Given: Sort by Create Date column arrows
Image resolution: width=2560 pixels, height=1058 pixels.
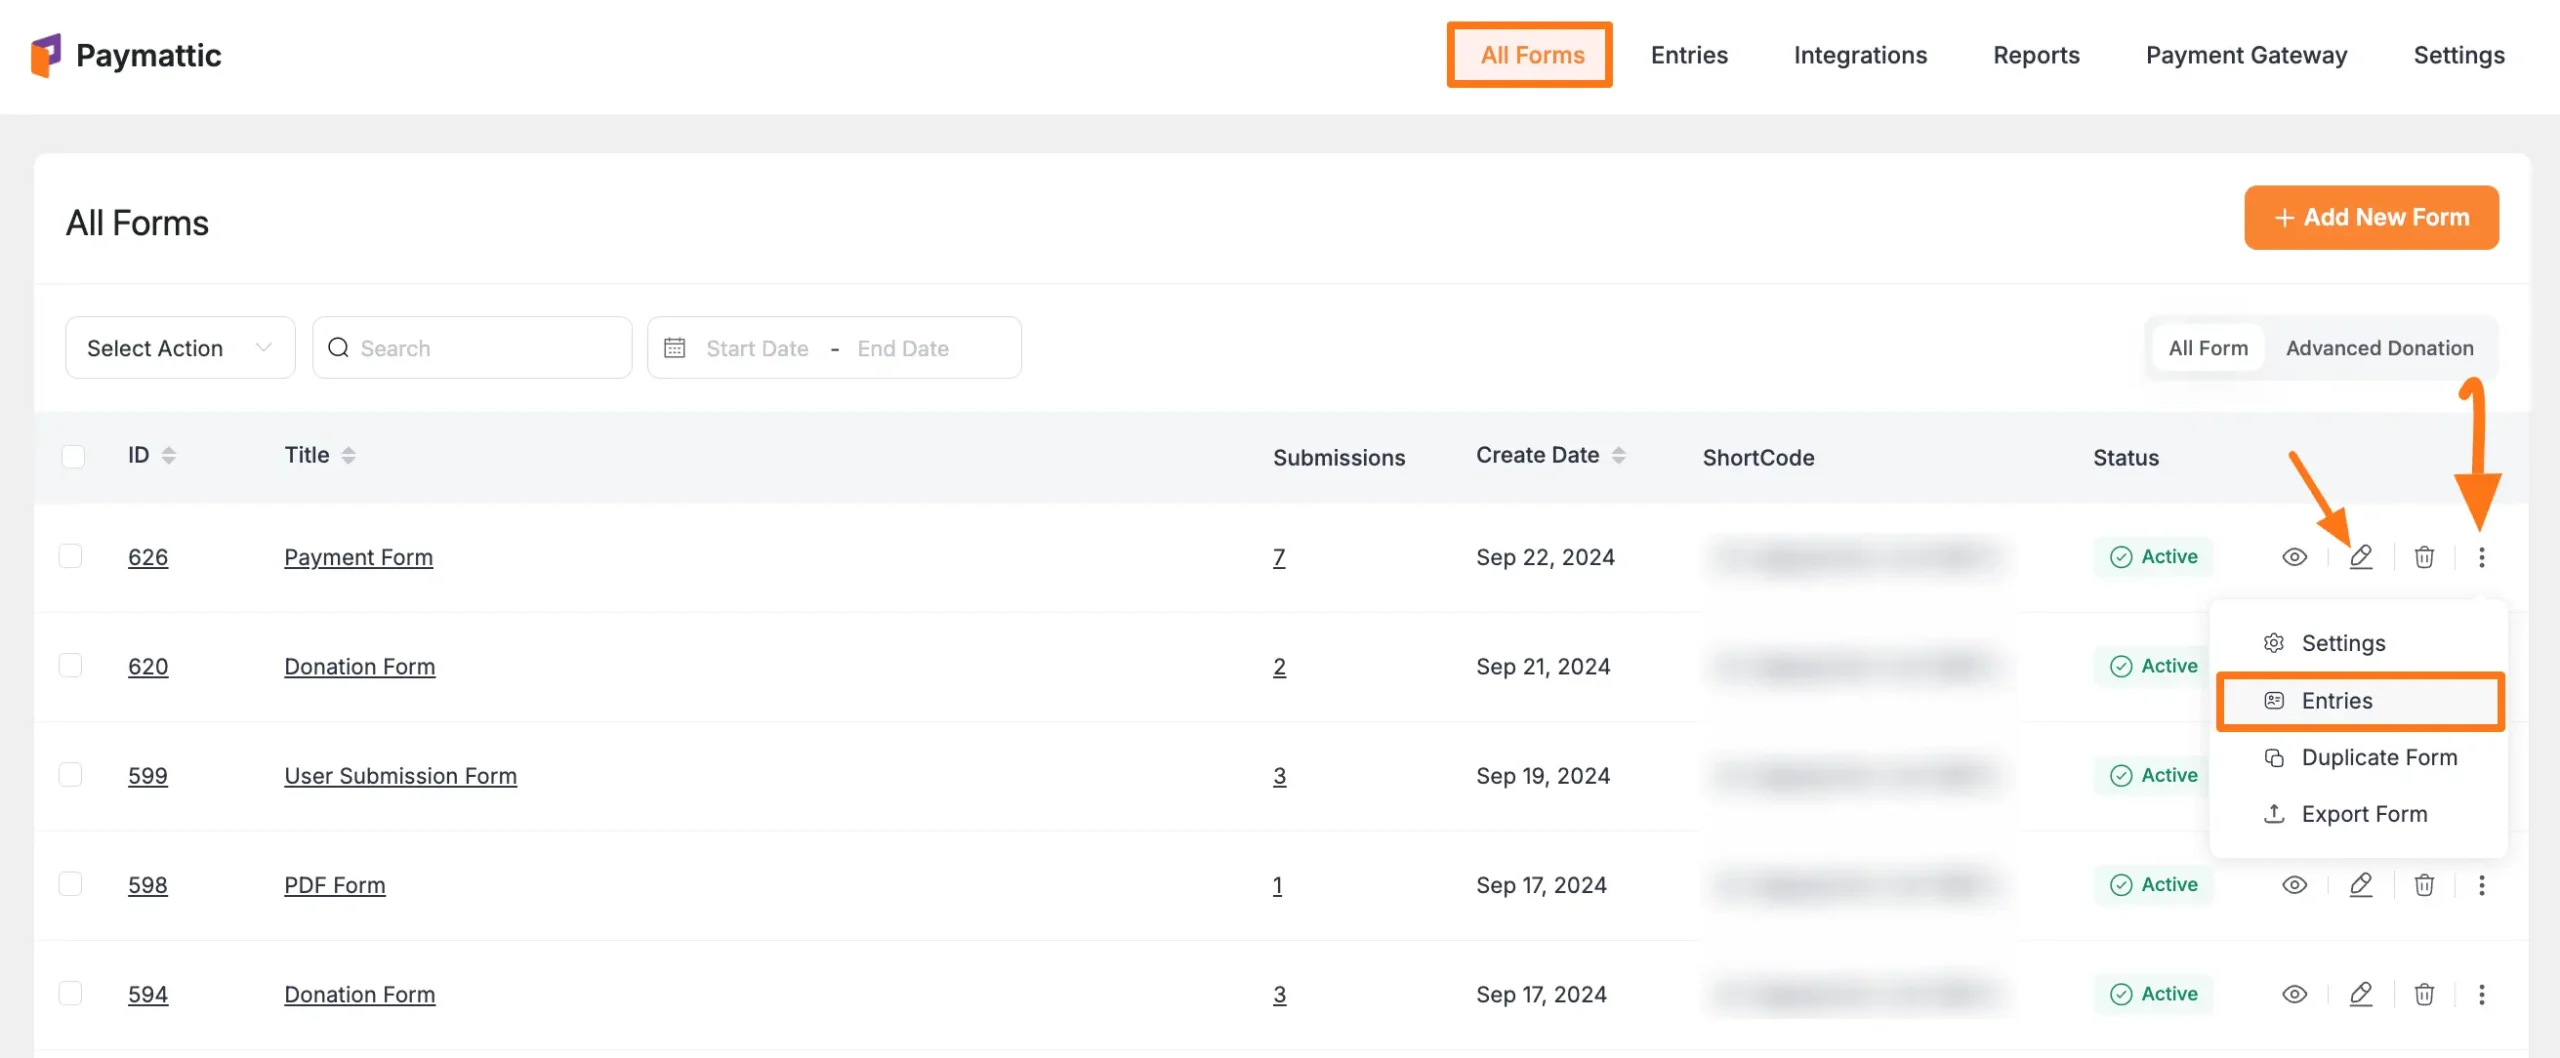Looking at the screenshot, I should click(x=1618, y=456).
